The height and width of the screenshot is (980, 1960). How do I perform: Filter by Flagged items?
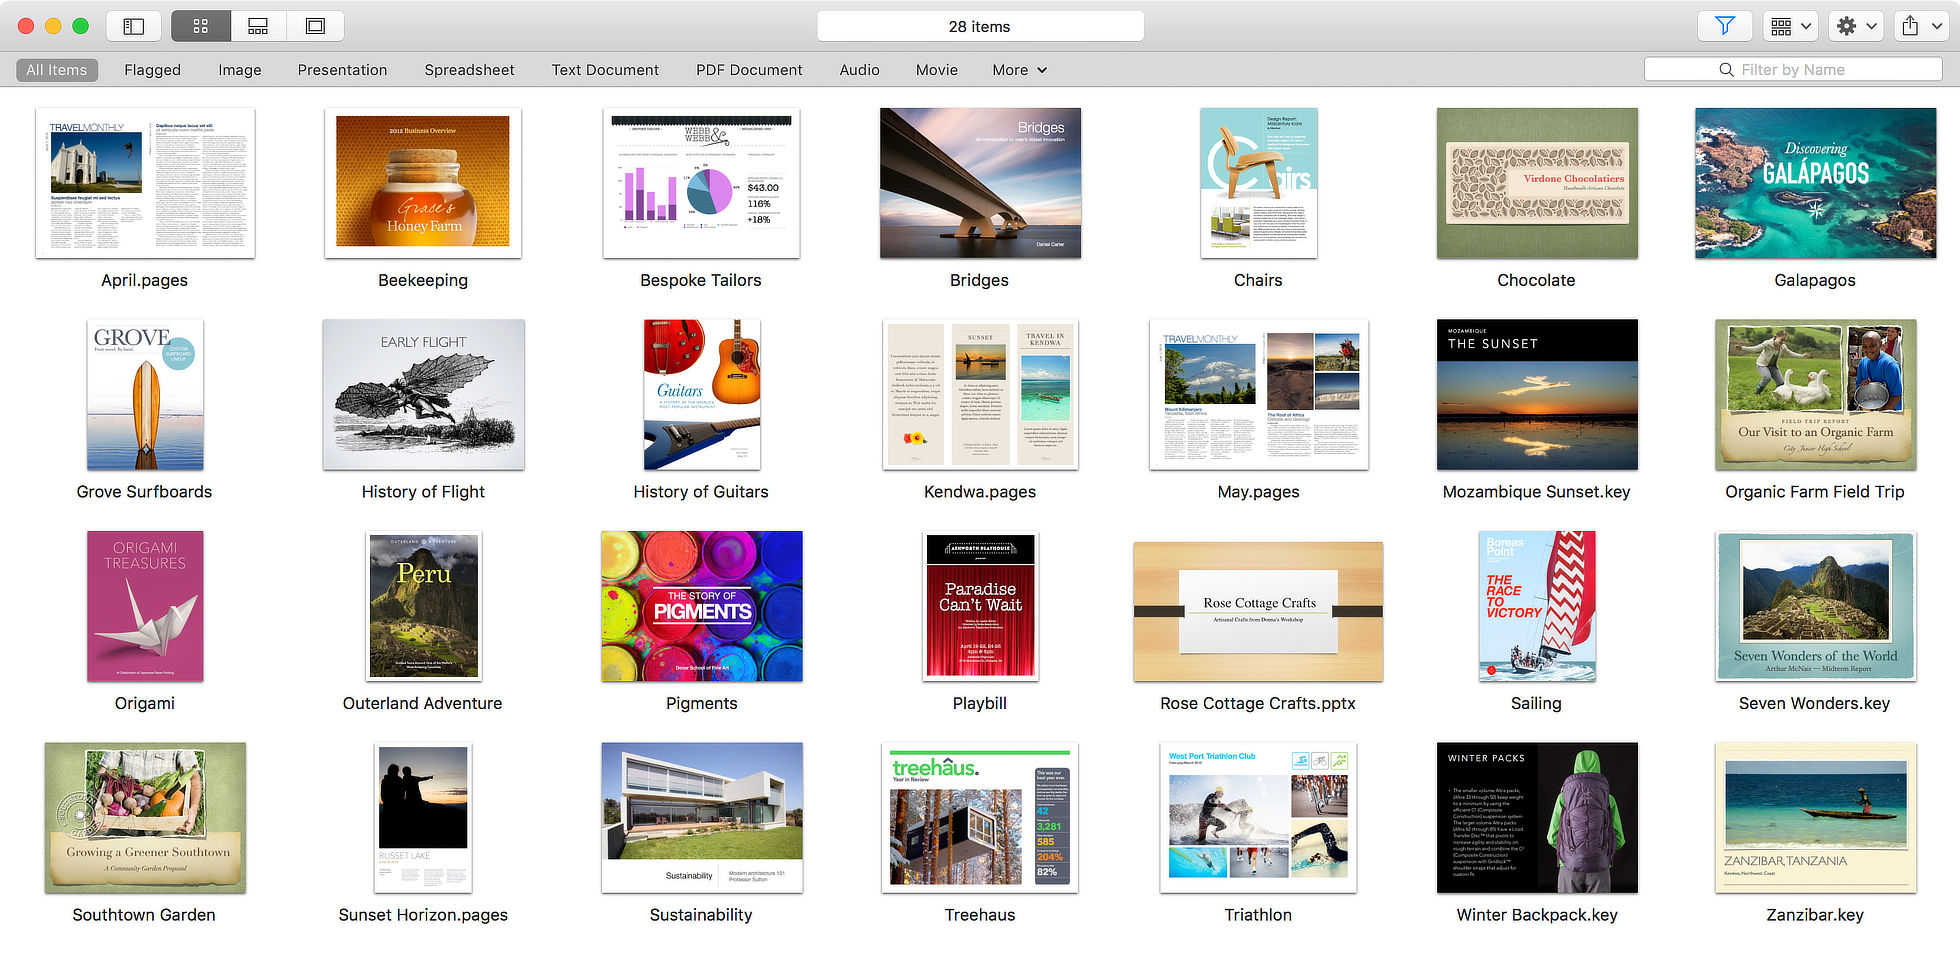[152, 70]
